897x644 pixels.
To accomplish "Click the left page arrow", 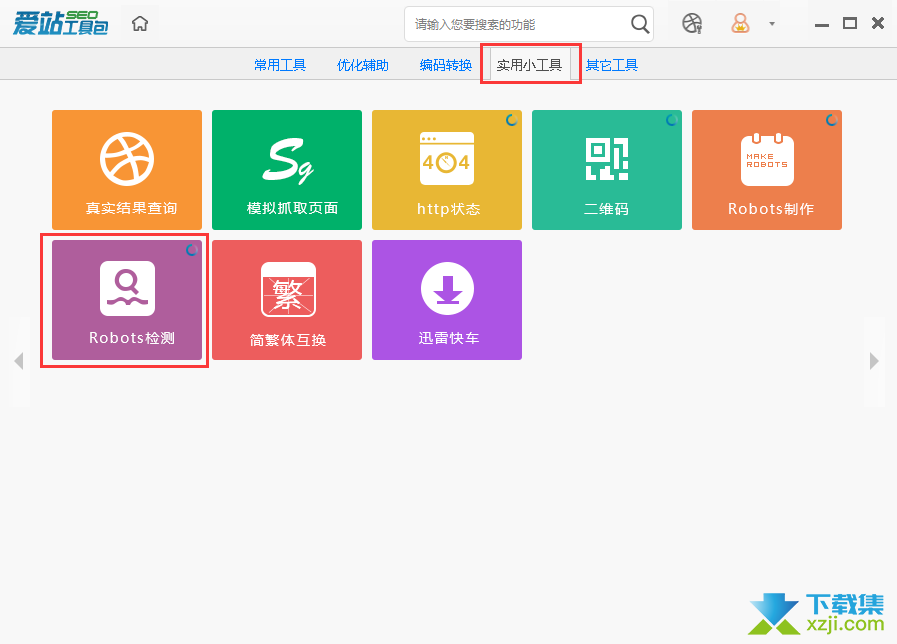I will point(19,361).
